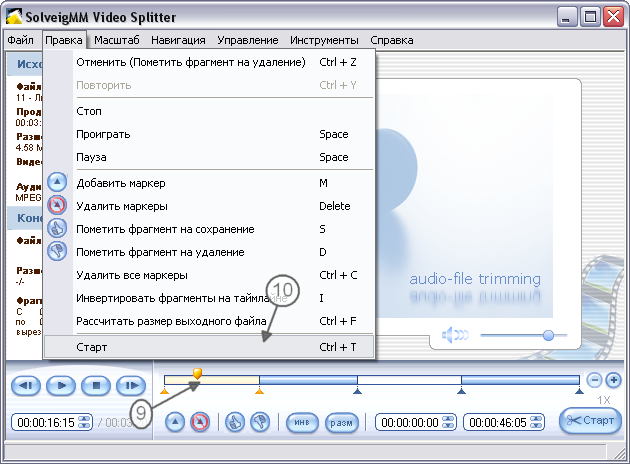
Task: Click cut fragment thumbs-down toolbar button
Action: (260, 422)
